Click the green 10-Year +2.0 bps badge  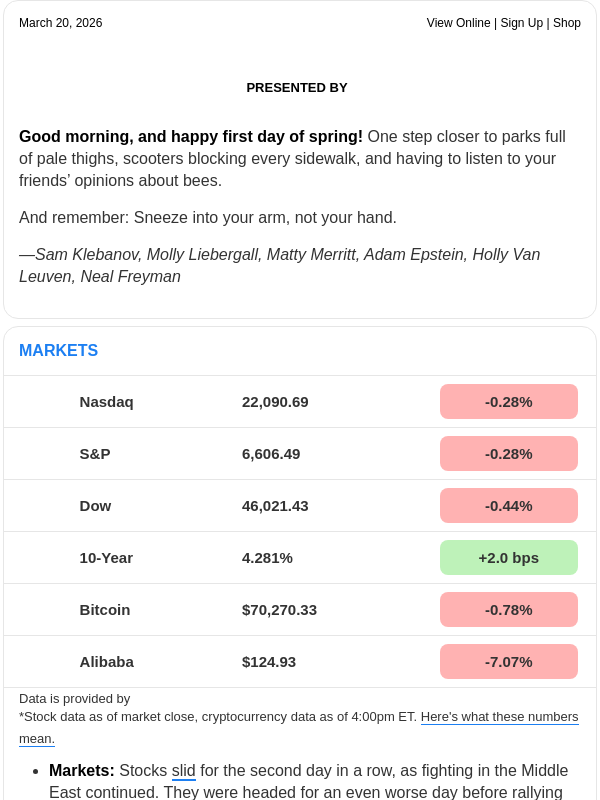point(508,557)
